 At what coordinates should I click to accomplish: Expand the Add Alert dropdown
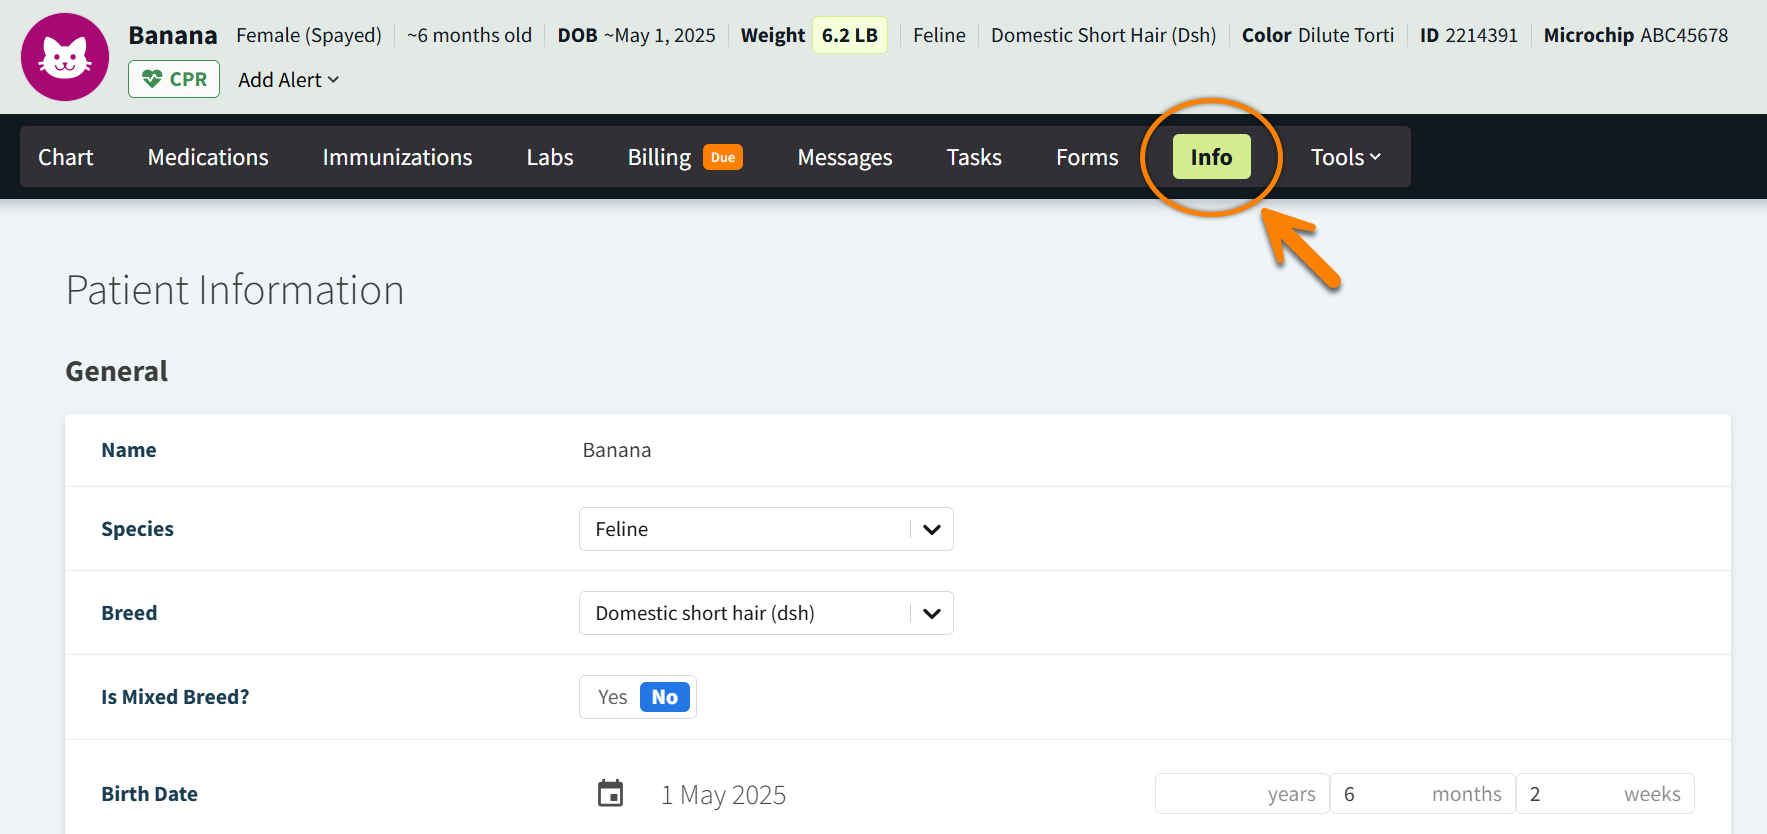pyautogui.click(x=288, y=80)
